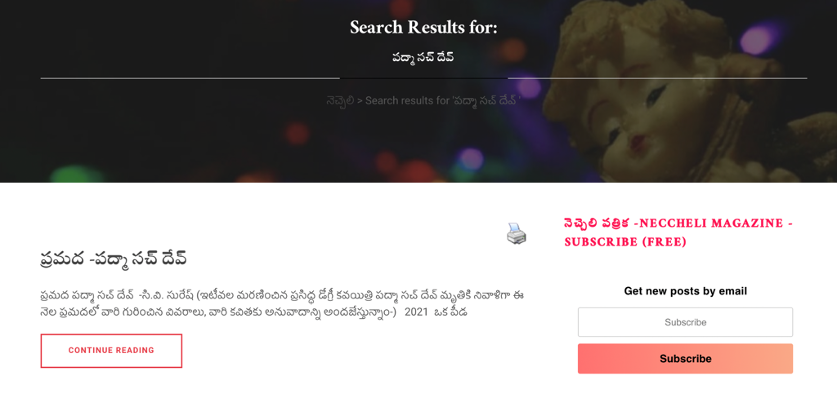Image resolution: width=837 pixels, height=400 pixels.
Task: Click the breadcrumb '>' separator
Action: [360, 100]
